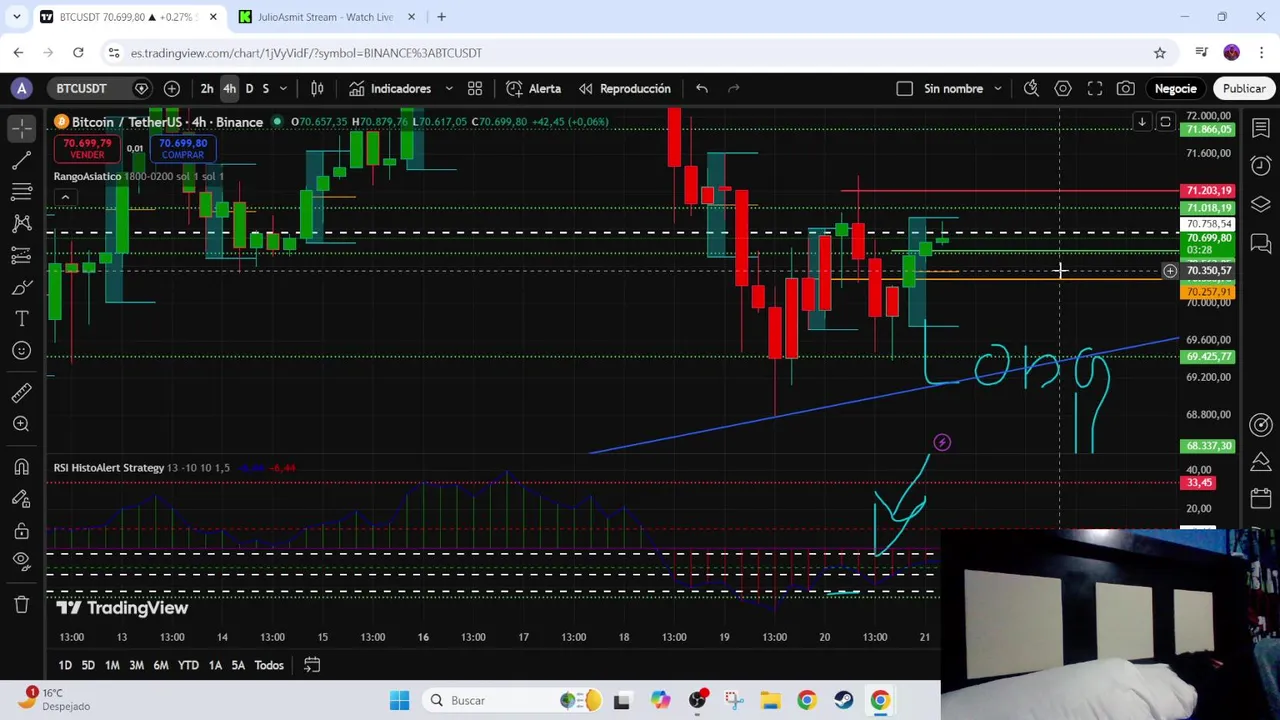The image size is (1280, 720).
Task: Select the 3M date range
Action: 136,665
